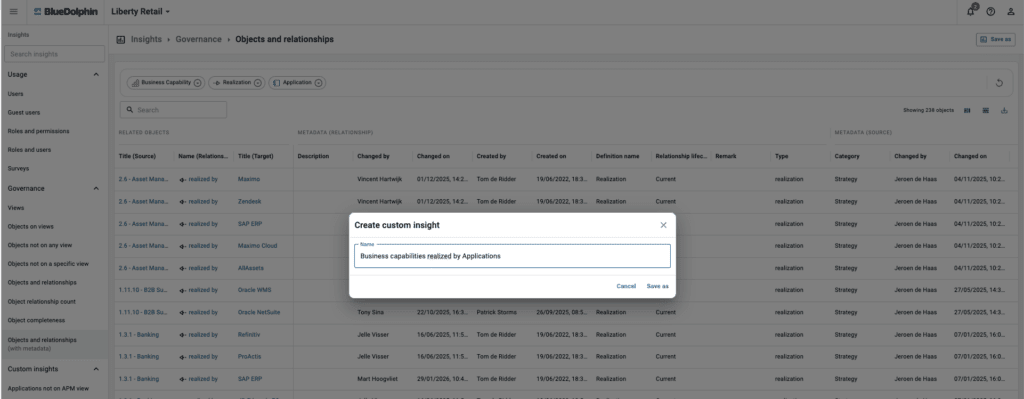Open the Zendesk target link
This screenshot has width=1024, height=399.
tap(249, 202)
